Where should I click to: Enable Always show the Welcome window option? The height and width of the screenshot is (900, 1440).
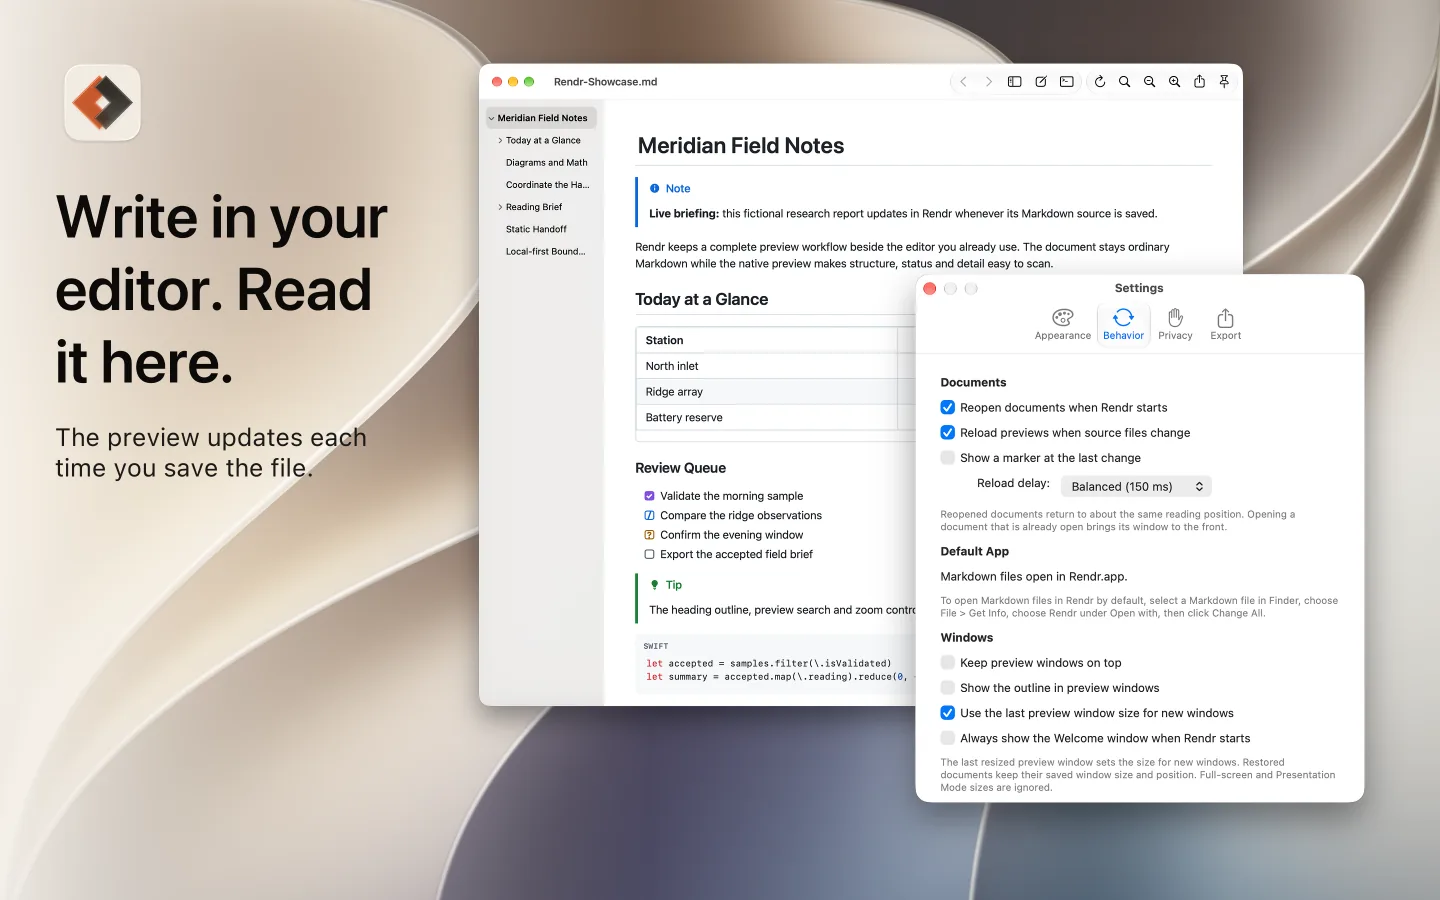pyautogui.click(x=947, y=738)
